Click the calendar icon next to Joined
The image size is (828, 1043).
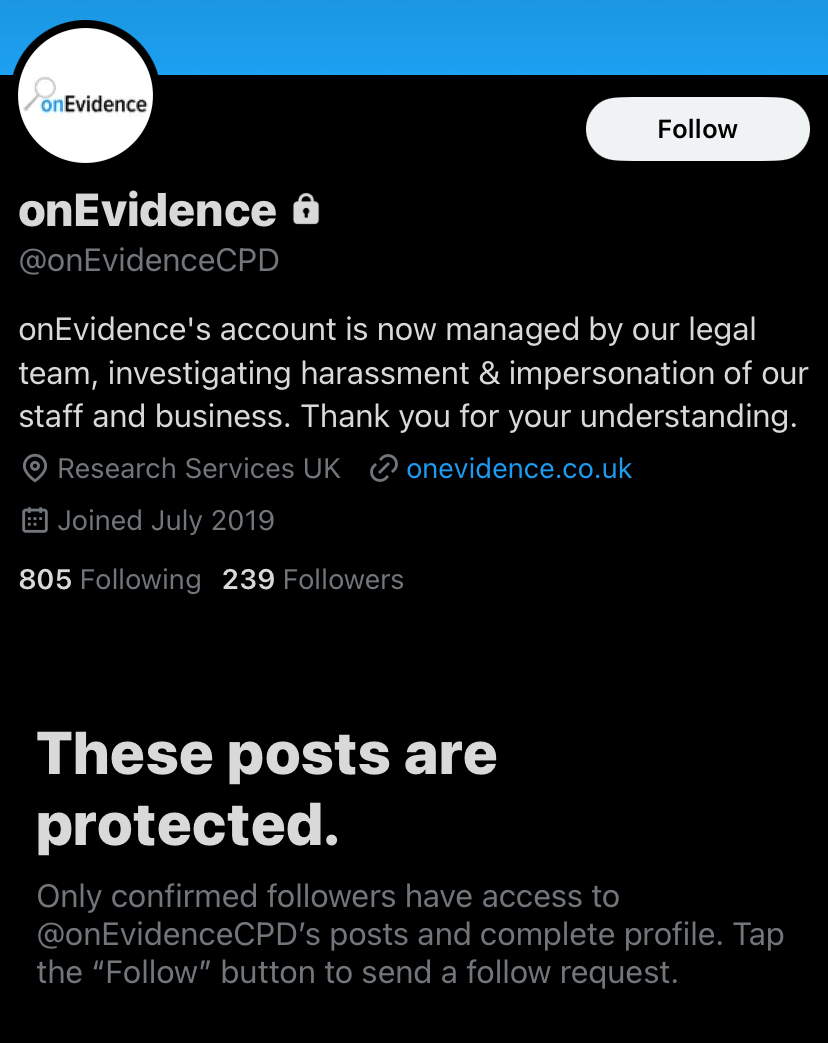click(35, 520)
